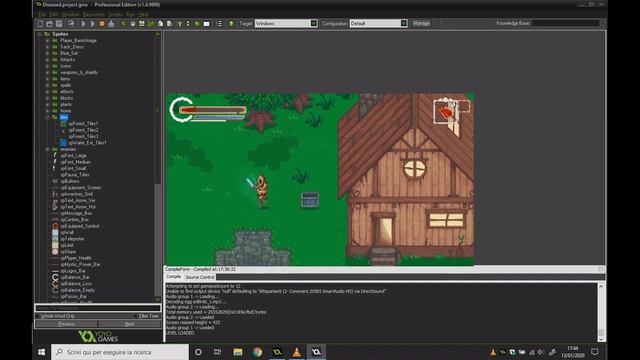Select the spBalance_Bar sprite
The image size is (640, 360).
(x=75, y=277)
